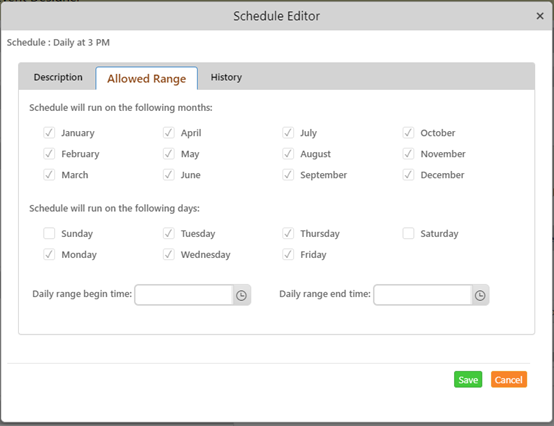Switch to the Description tab

click(x=58, y=77)
